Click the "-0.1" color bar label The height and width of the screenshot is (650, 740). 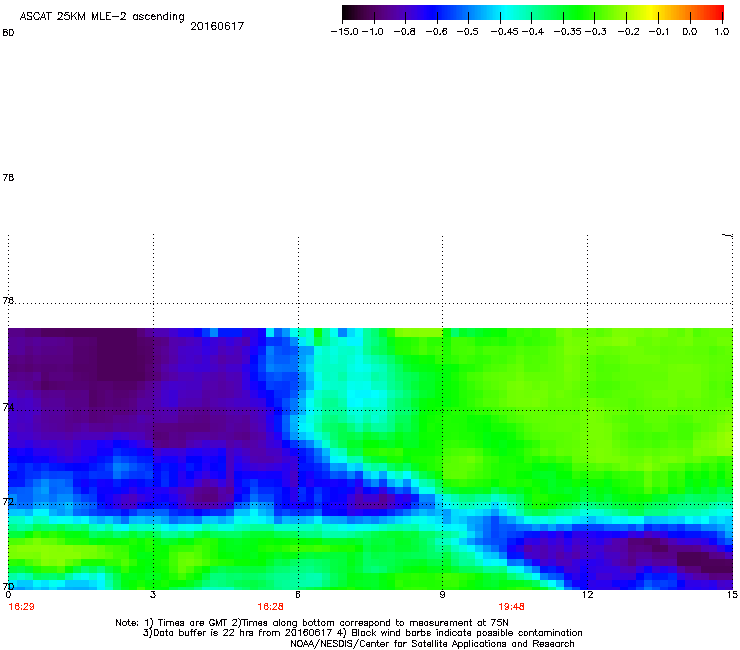coord(659,32)
